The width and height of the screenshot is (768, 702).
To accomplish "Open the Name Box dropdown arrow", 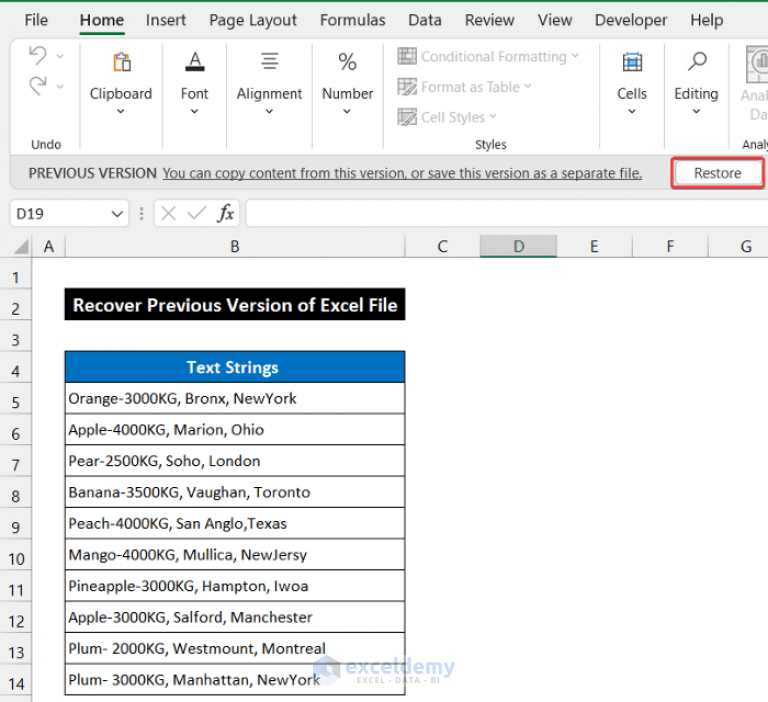I will click(x=117, y=214).
